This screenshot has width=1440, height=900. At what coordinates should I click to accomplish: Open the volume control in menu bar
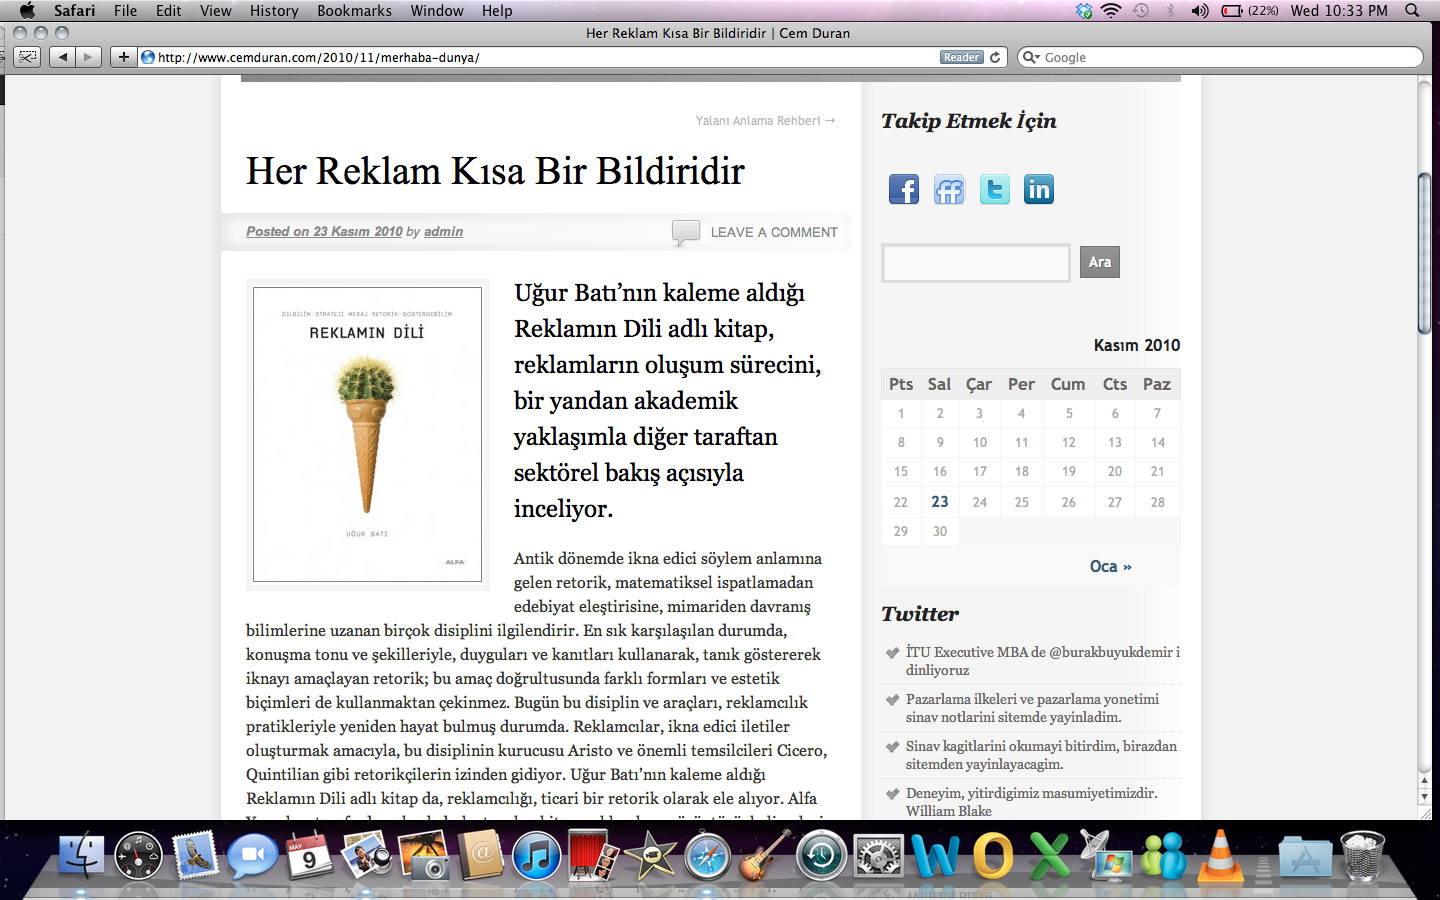1199,10
